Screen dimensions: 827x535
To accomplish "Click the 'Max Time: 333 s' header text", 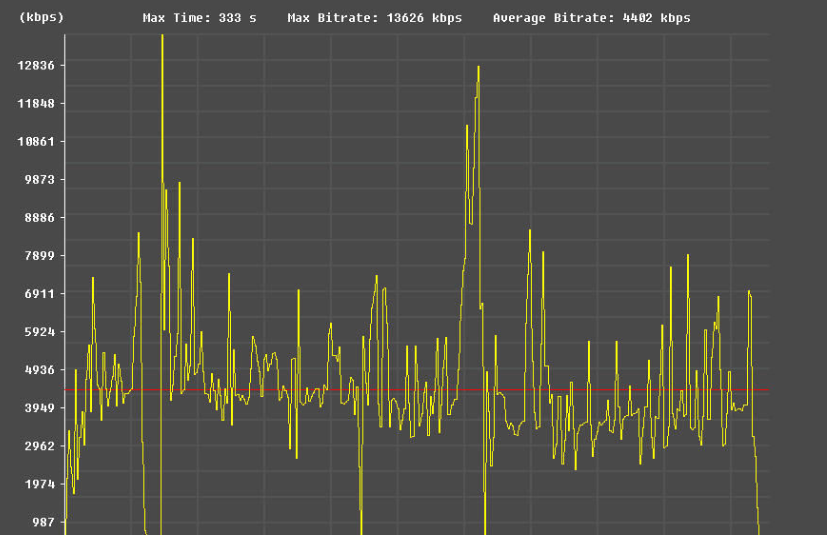I will pyautogui.click(x=199, y=18).
